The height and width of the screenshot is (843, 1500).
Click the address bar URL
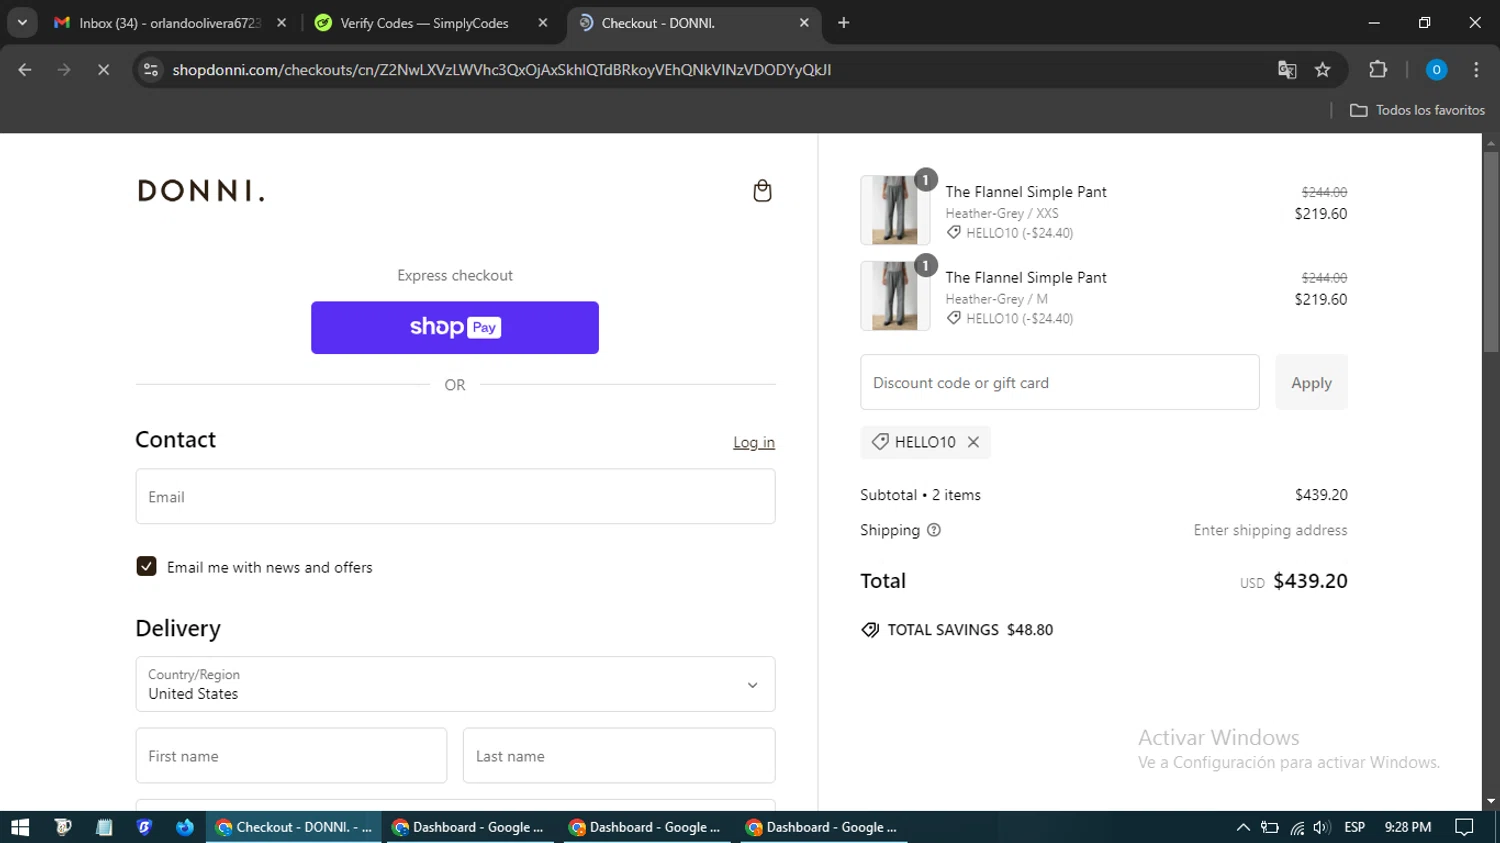tap(501, 70)
